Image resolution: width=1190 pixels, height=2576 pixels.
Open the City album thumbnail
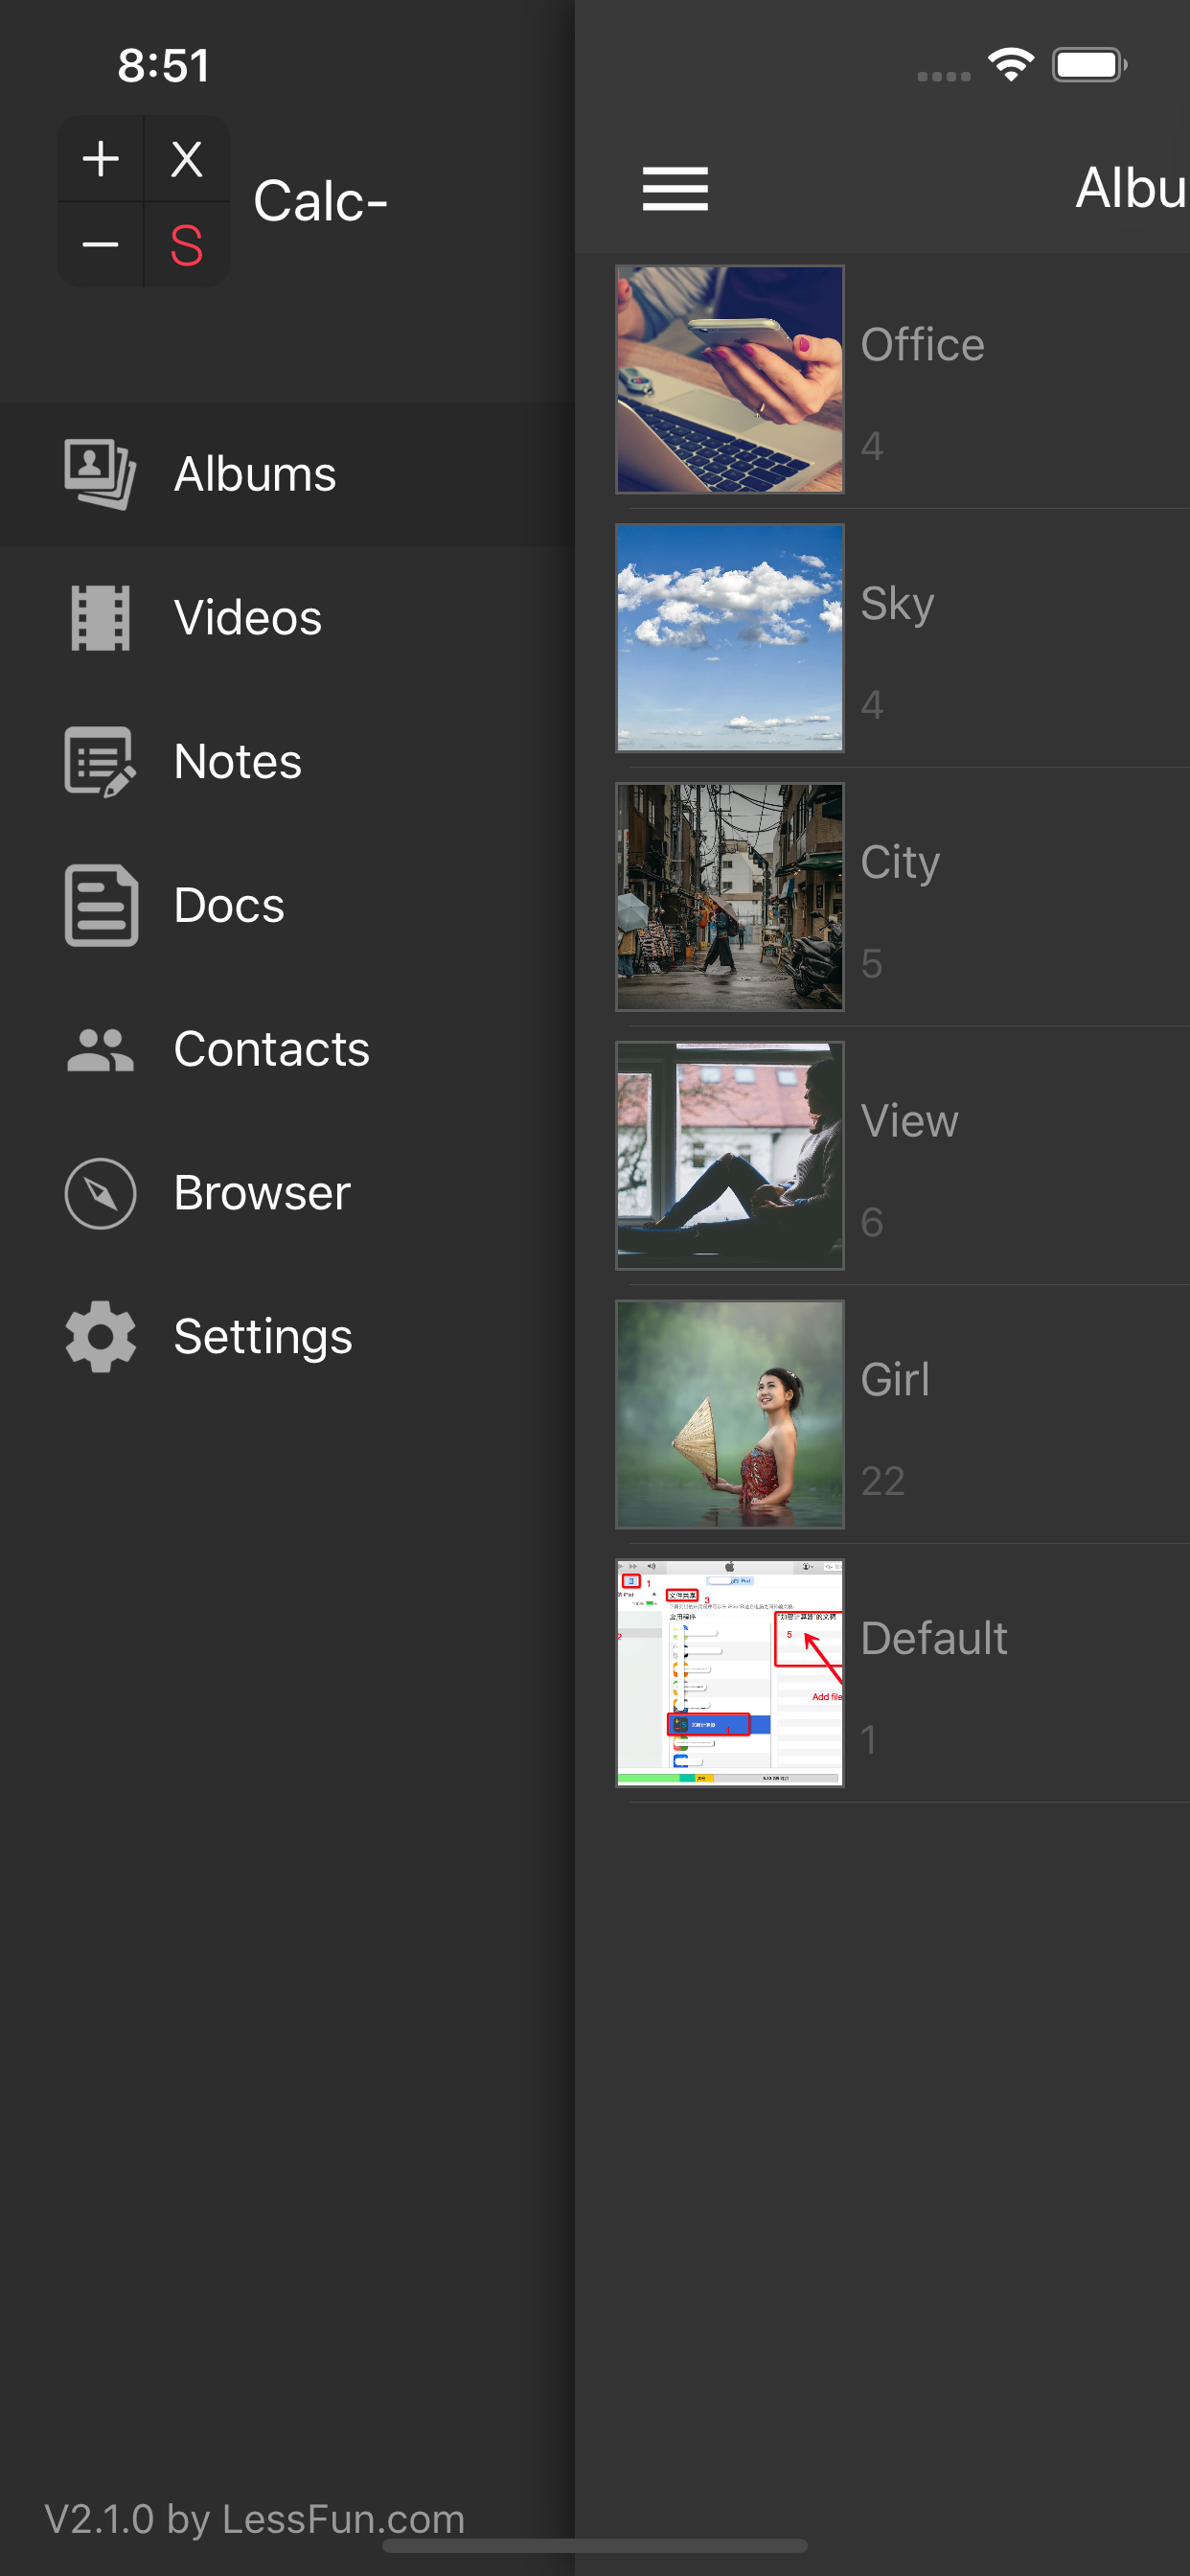pos(730,897)
